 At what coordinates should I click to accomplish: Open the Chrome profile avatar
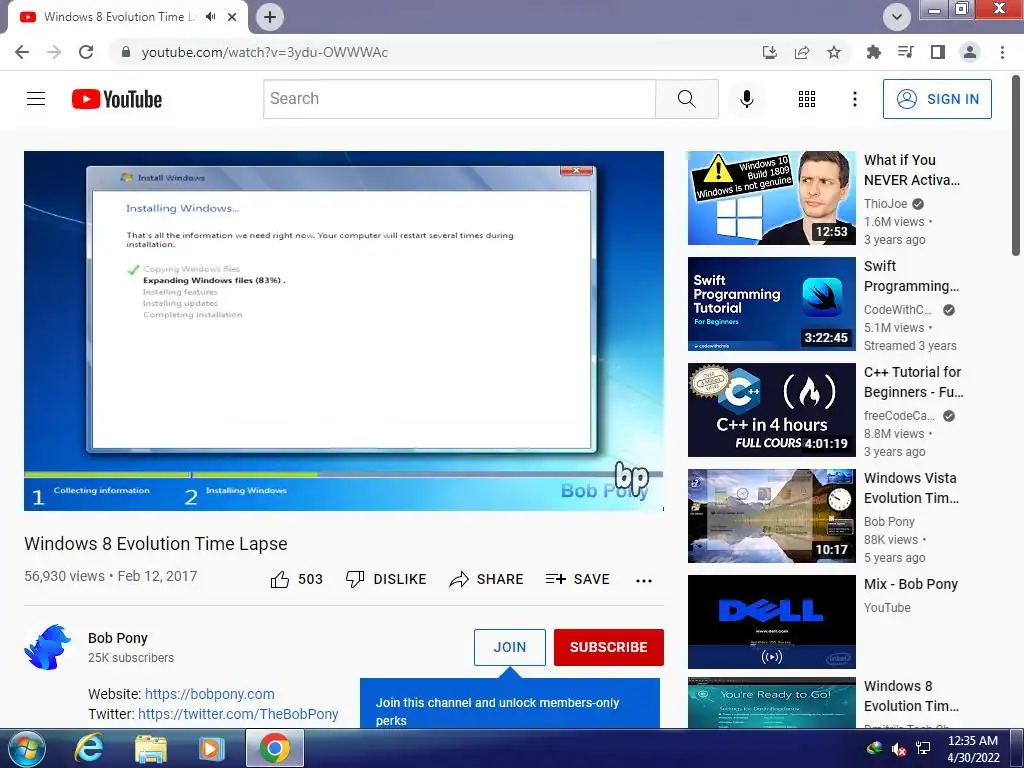[970, 52]
